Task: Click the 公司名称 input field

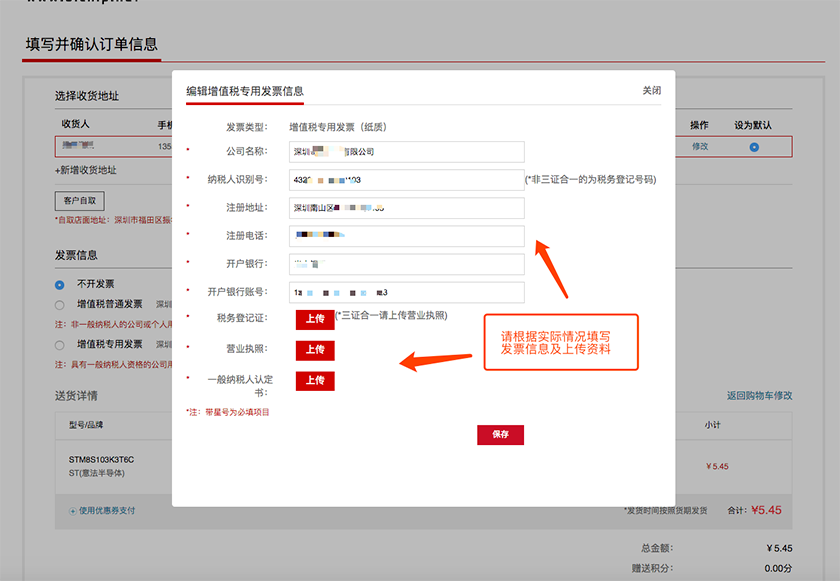Action: (406, 152)
